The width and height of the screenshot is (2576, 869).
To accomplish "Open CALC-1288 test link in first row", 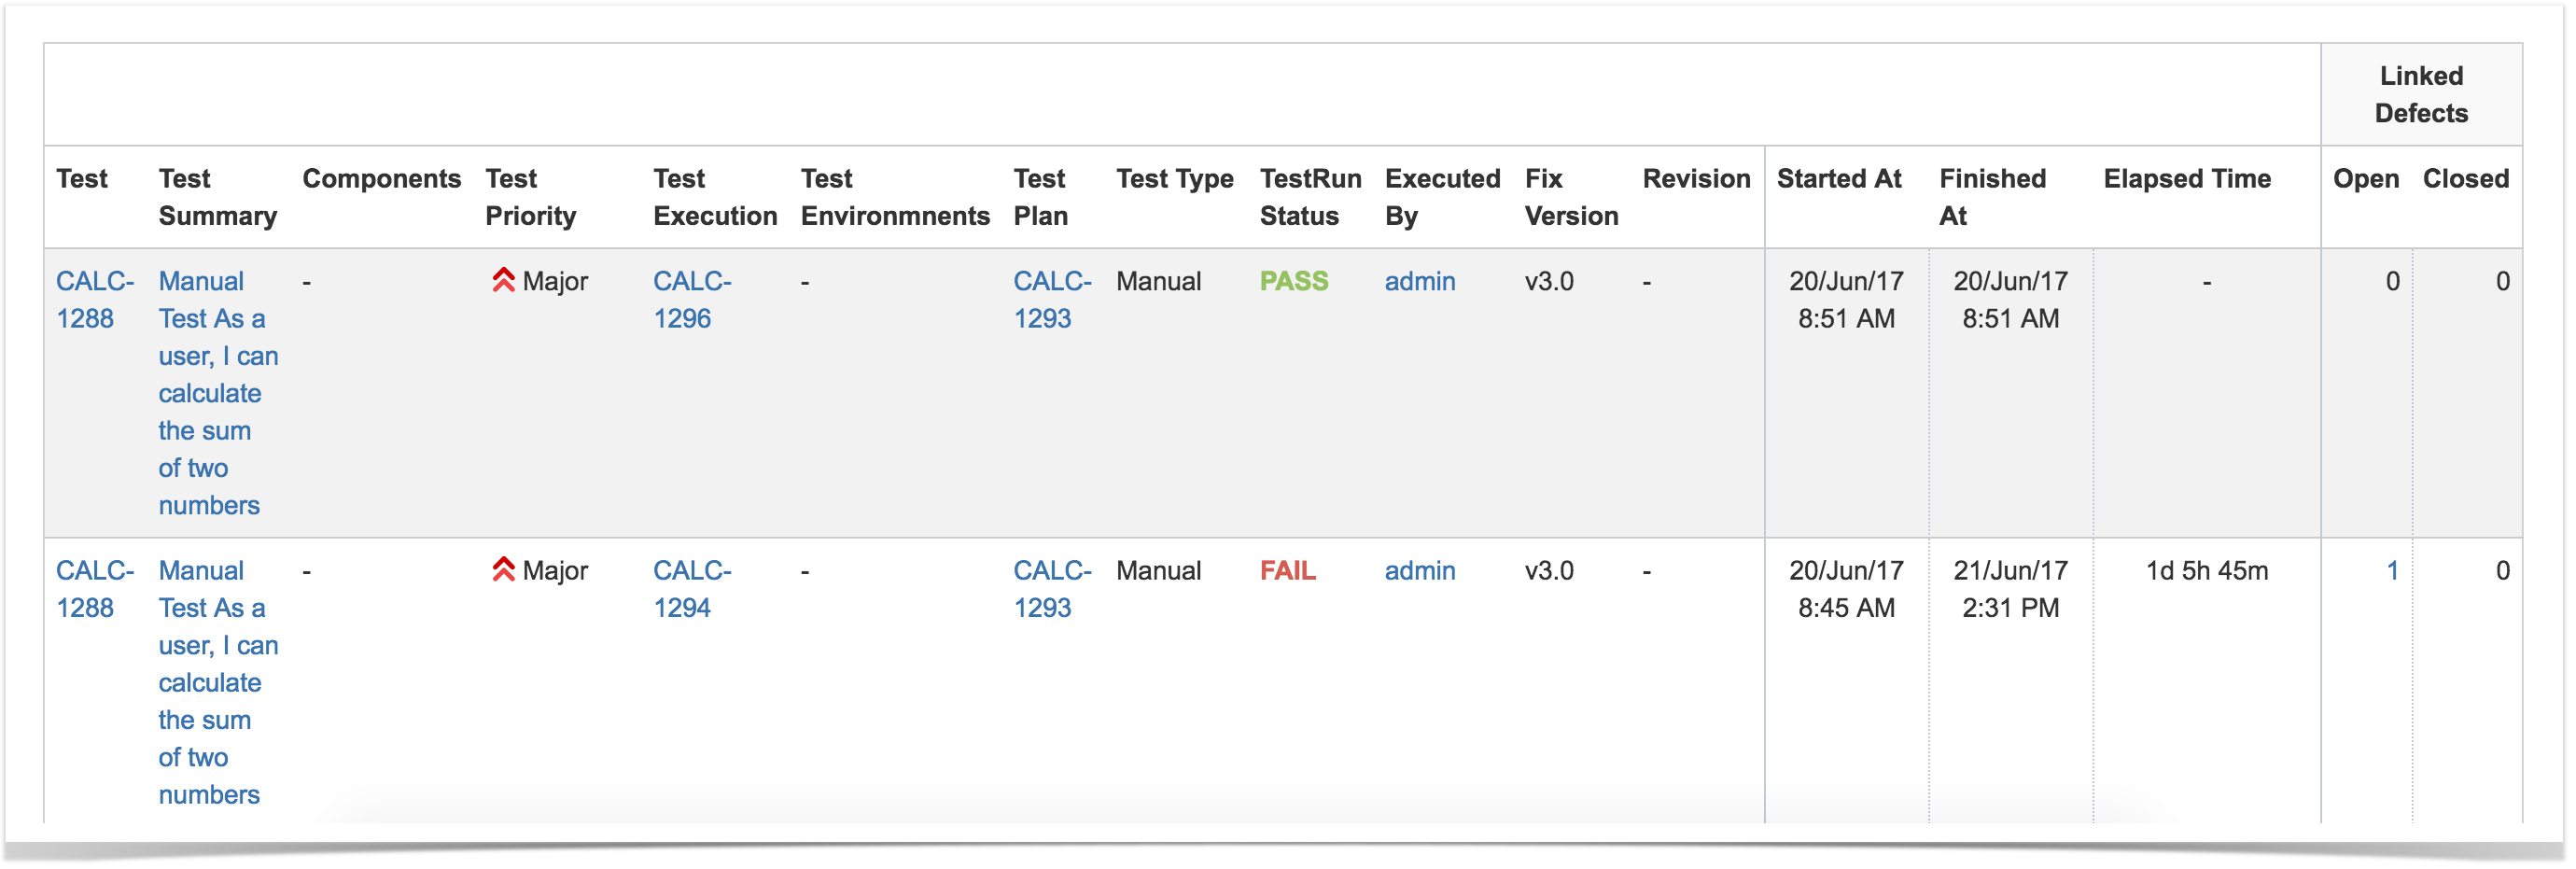I will pos(94,300).
